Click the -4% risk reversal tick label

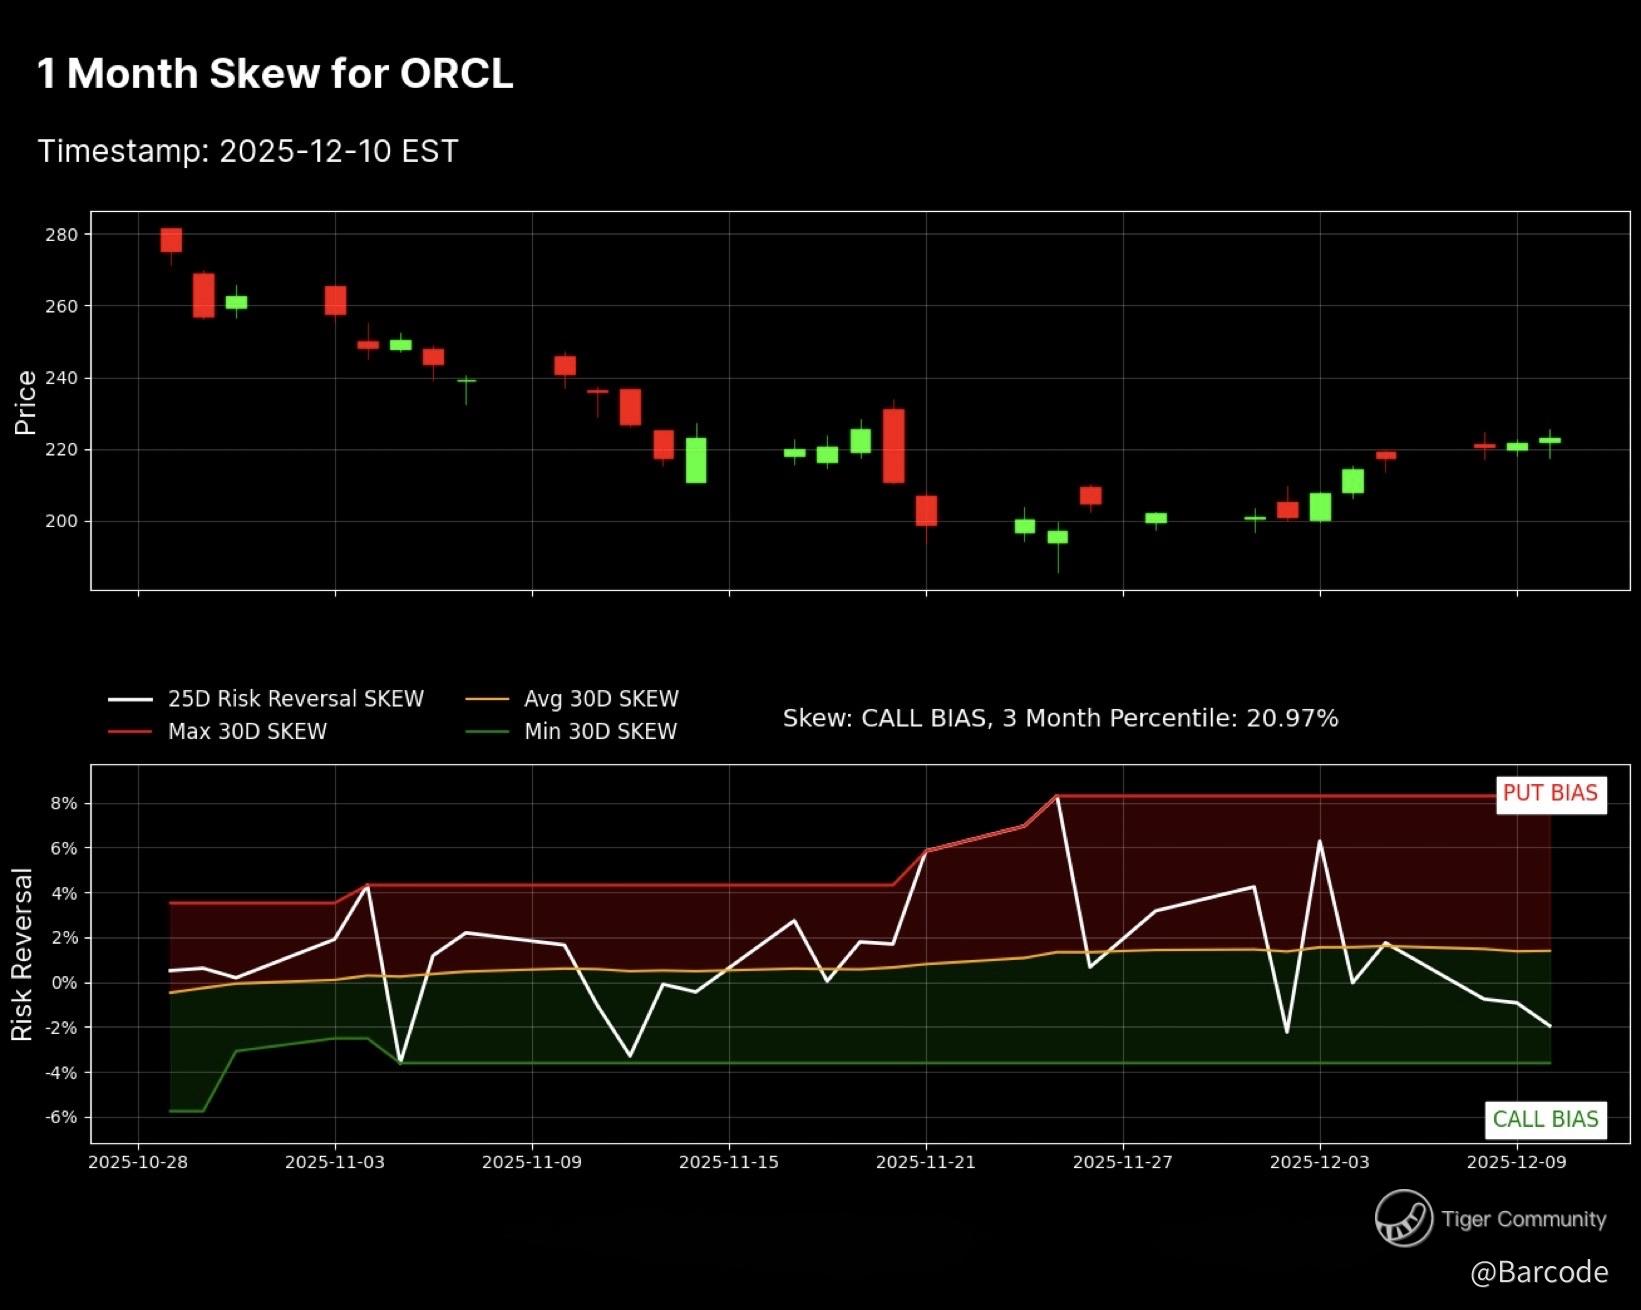pos(61,1073)
